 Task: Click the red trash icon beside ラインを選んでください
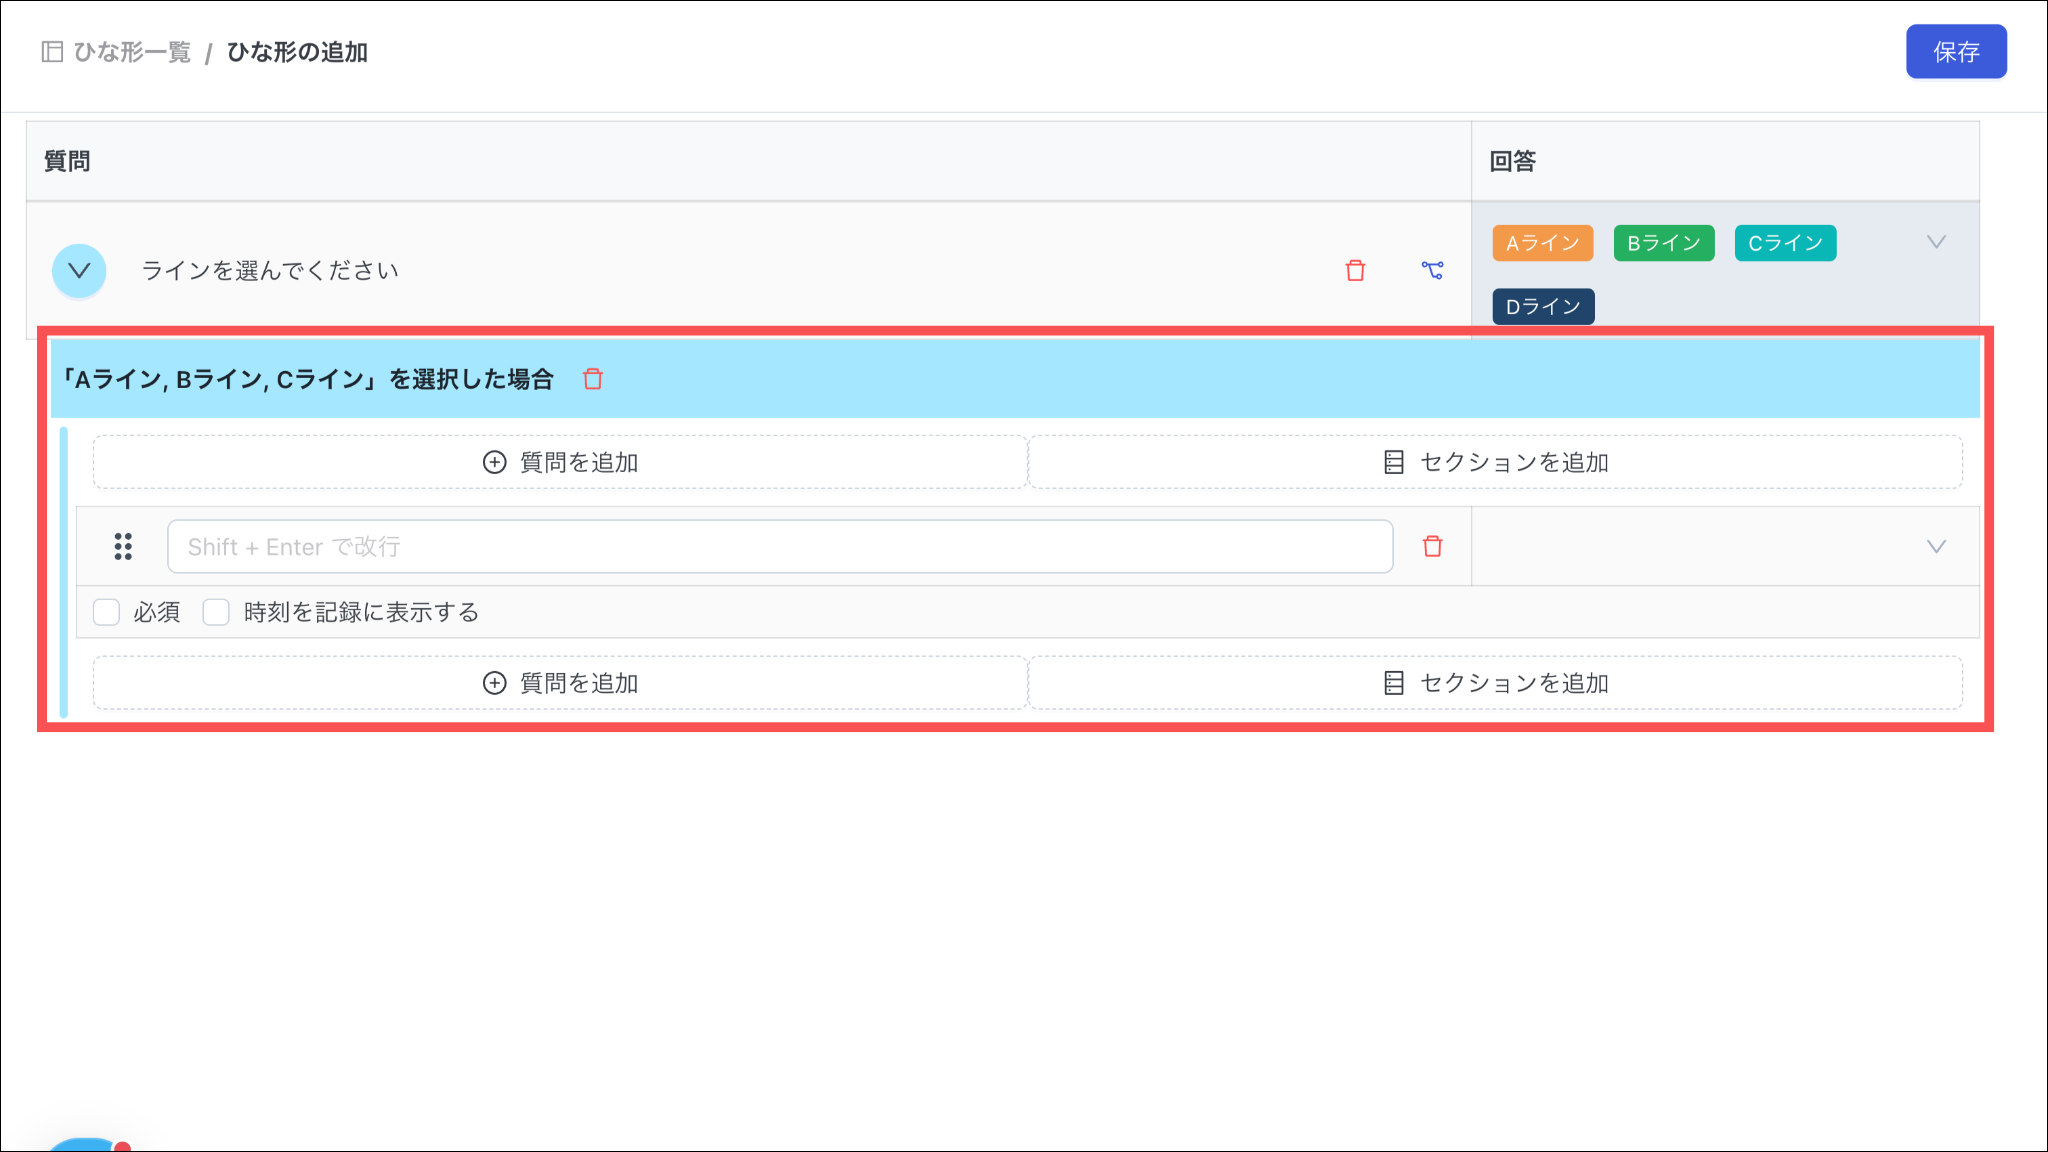pyautogui.click(x=1355, y=270)
